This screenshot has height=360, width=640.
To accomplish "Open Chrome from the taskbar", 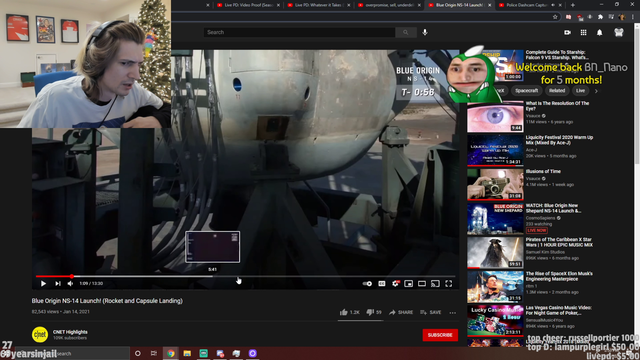I will pyautogui.click(x=171, y=353).
